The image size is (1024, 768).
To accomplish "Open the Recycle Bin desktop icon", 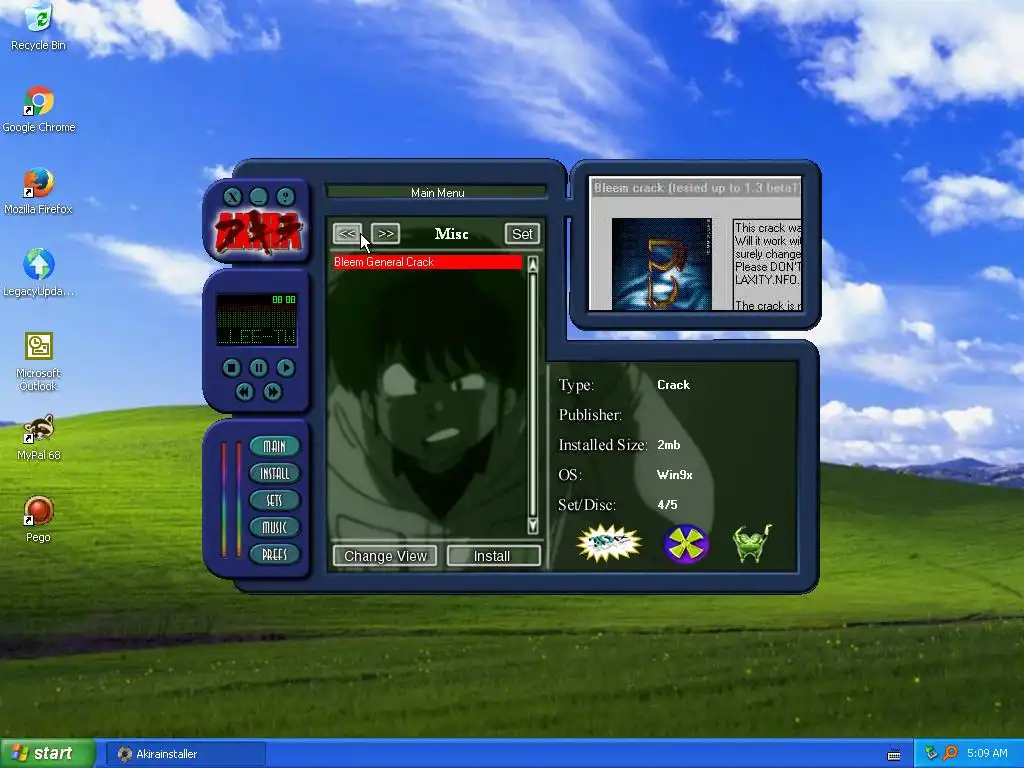I will (39, 27).
